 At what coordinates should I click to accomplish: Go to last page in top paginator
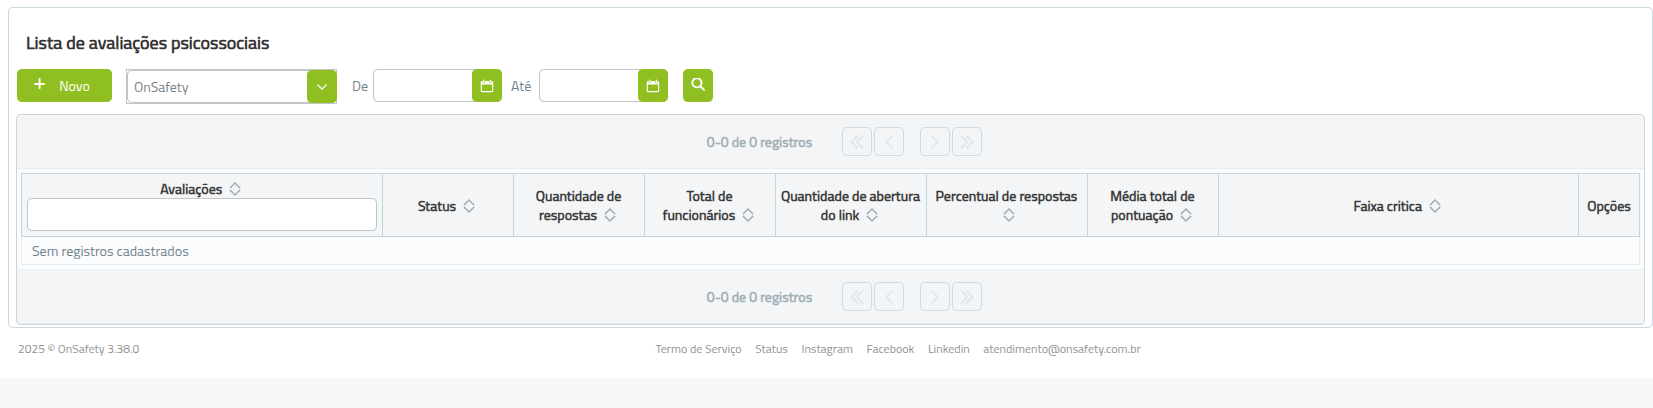coord(967,142)
